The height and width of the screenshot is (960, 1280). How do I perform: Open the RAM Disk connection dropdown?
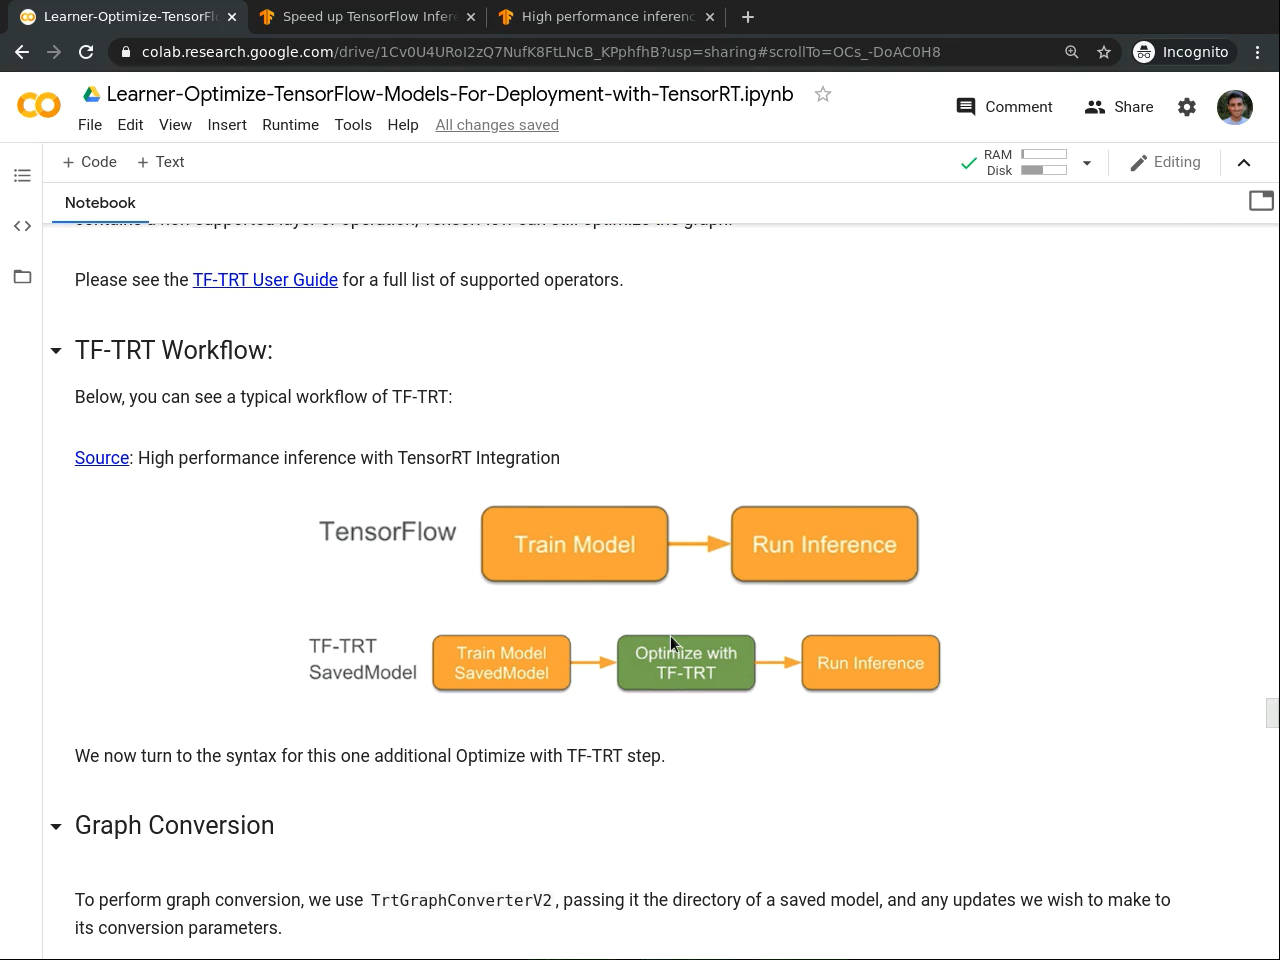pos(1087,163)
